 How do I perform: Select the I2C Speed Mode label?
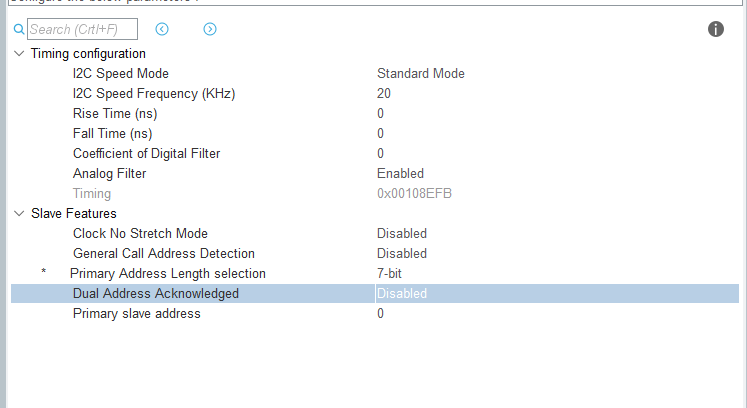point(121,73)
